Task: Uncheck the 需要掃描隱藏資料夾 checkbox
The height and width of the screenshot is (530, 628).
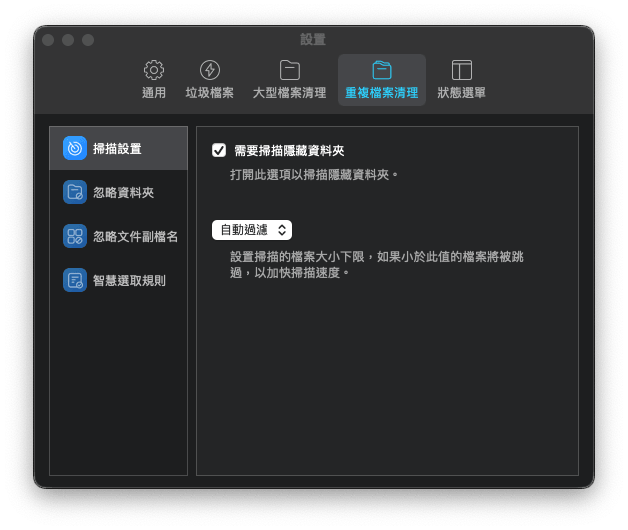Action: pyautogui.click(x=219, y=151)
